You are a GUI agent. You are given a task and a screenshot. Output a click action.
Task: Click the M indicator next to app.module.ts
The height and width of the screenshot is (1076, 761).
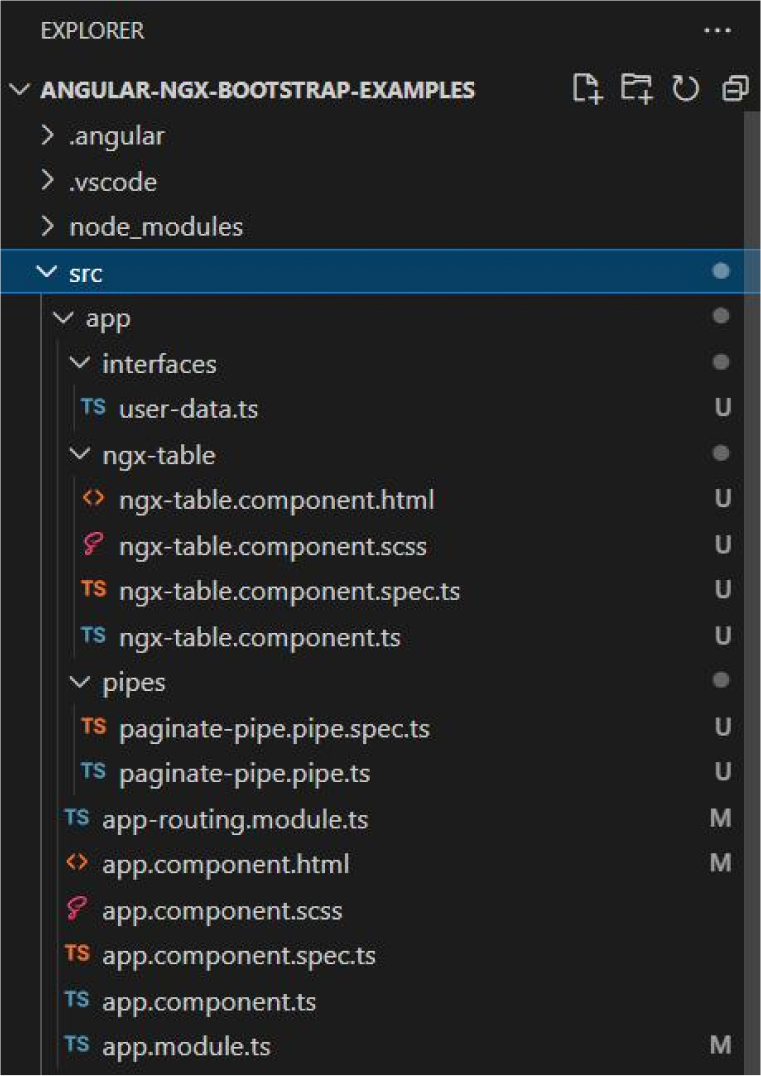click(721, 1046)
